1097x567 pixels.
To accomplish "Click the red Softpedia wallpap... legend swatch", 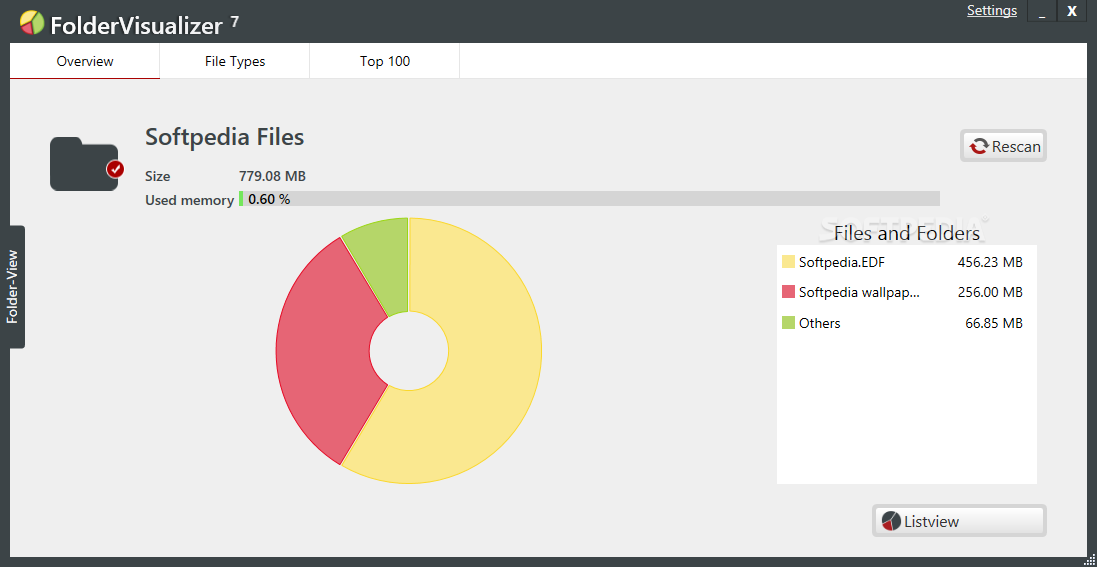I will coord(788,292).
